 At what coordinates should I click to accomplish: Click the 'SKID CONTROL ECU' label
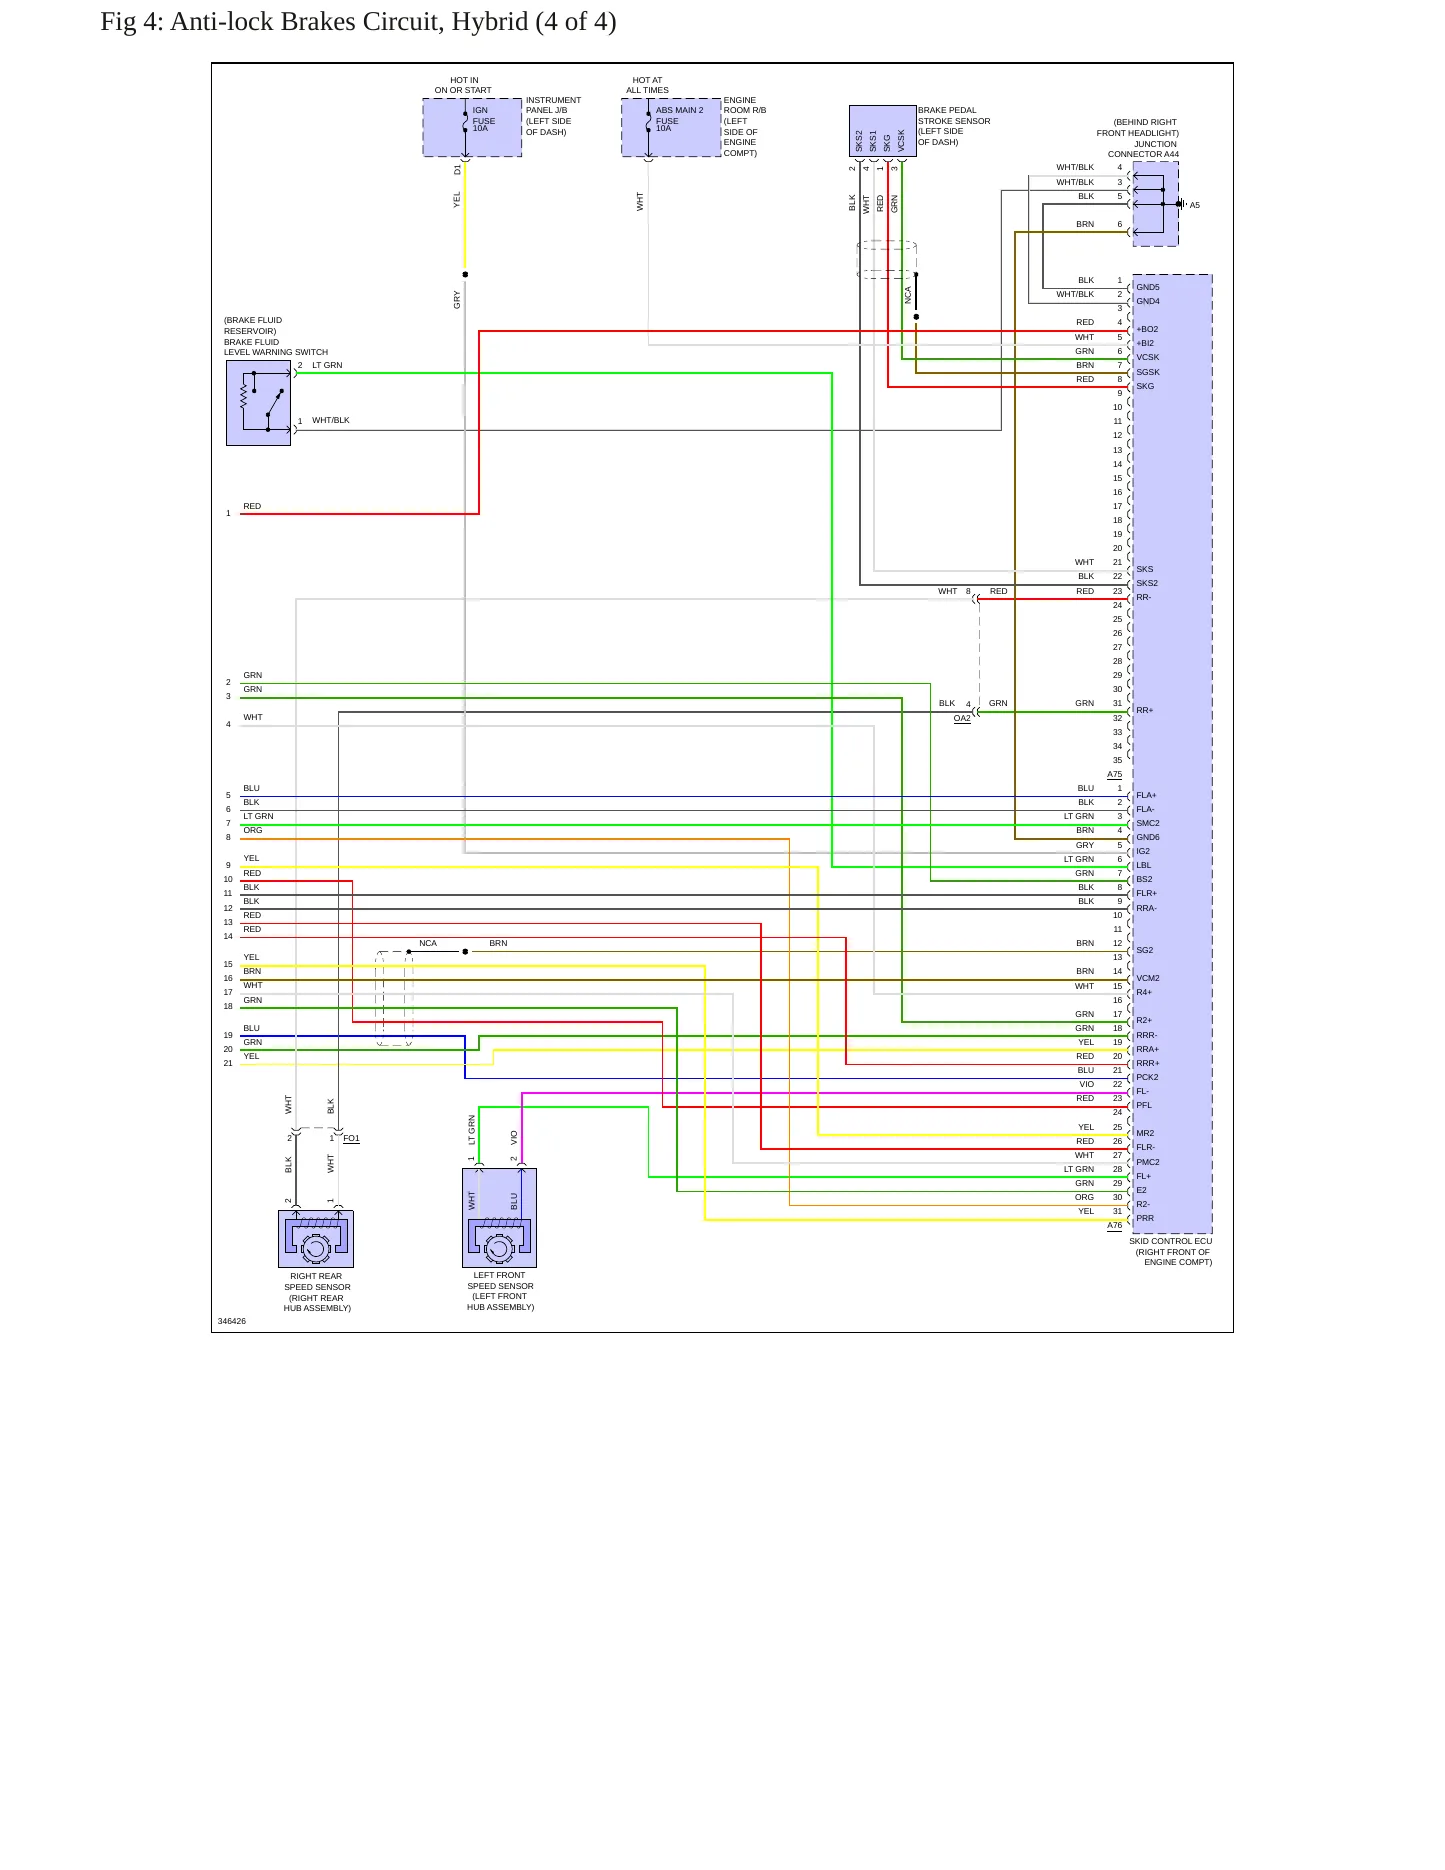click(x=1170, y=1241)
